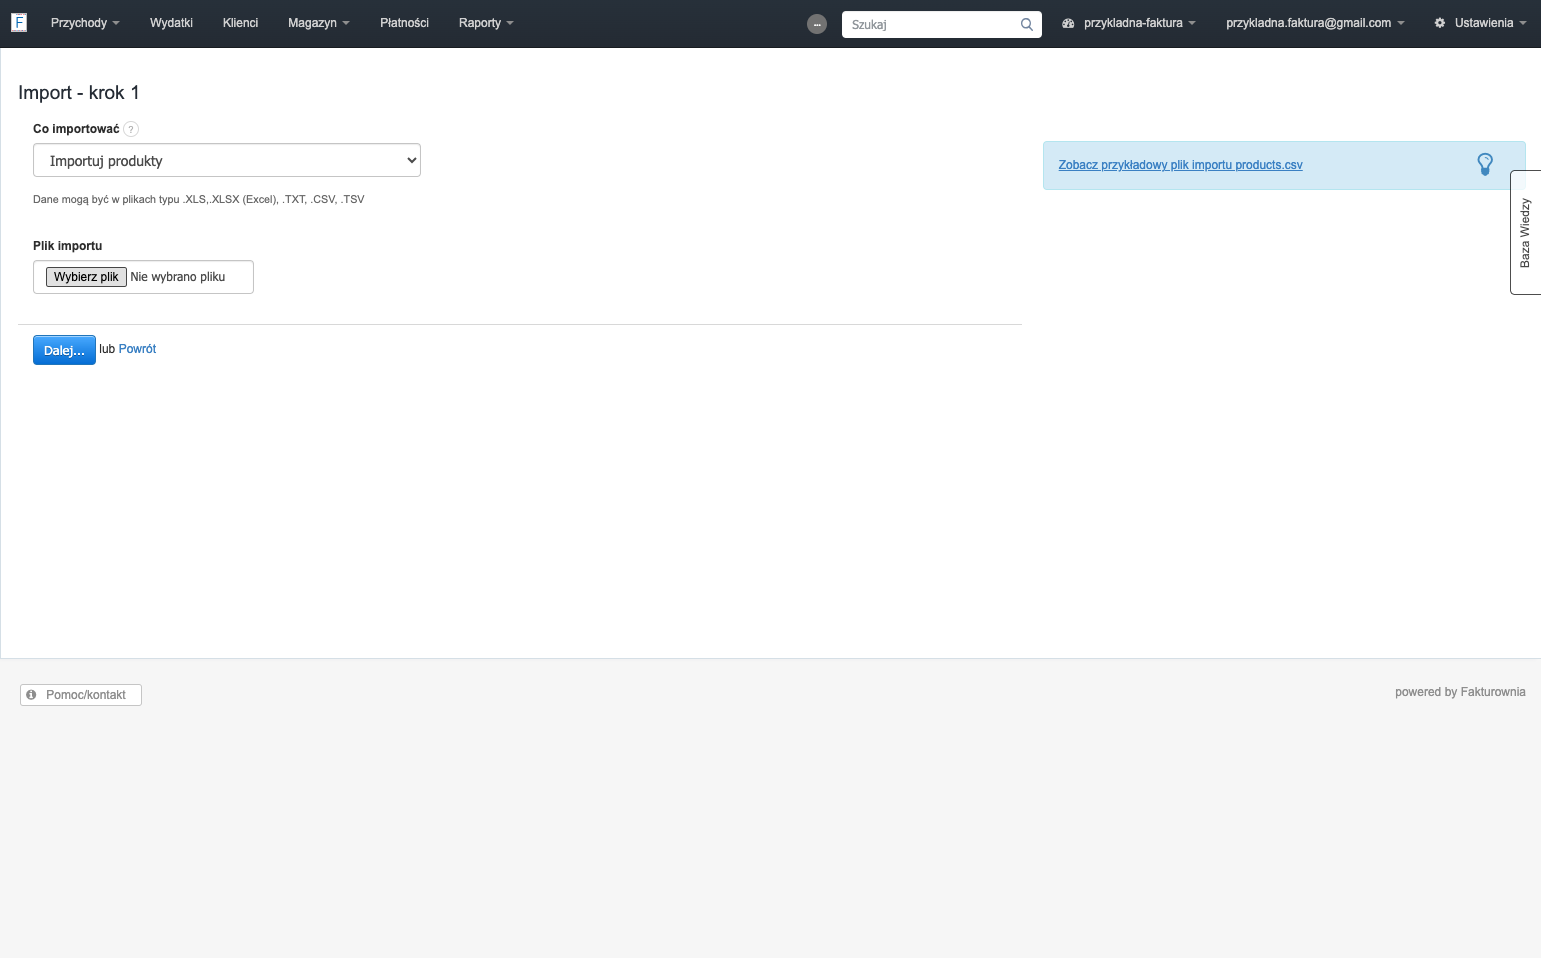Open the Importuj produkty select box
Viewport: 1541px width, 958px height.
click(x=227, y=160)
